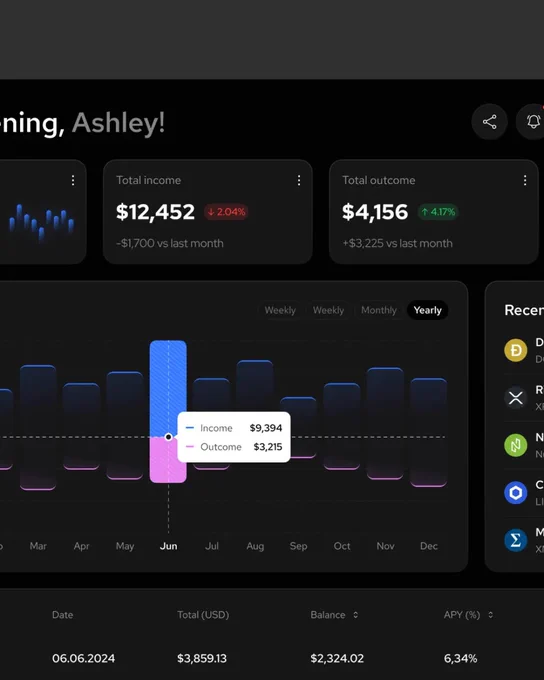Image resolution: width=544 pixels, height=680 pixels.
Task: Select the Nov income bar
Action: (385, 402)
